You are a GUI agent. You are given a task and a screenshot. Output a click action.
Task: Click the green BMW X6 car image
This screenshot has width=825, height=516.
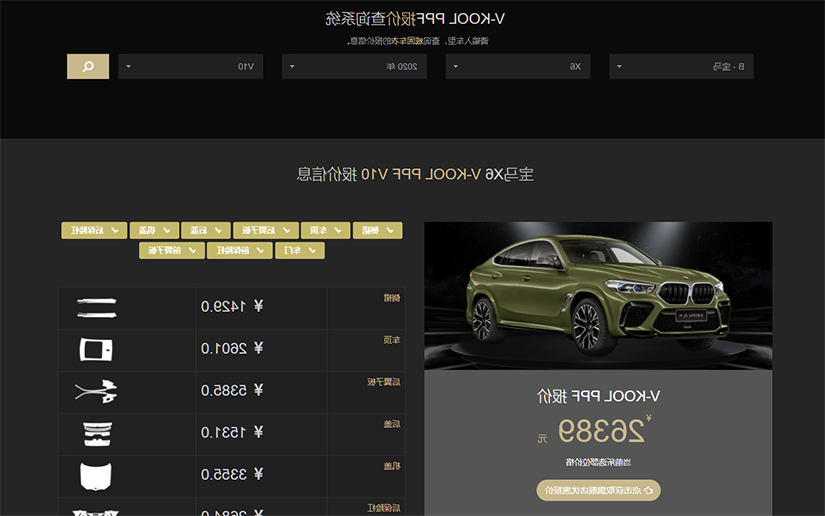[598, 296]
